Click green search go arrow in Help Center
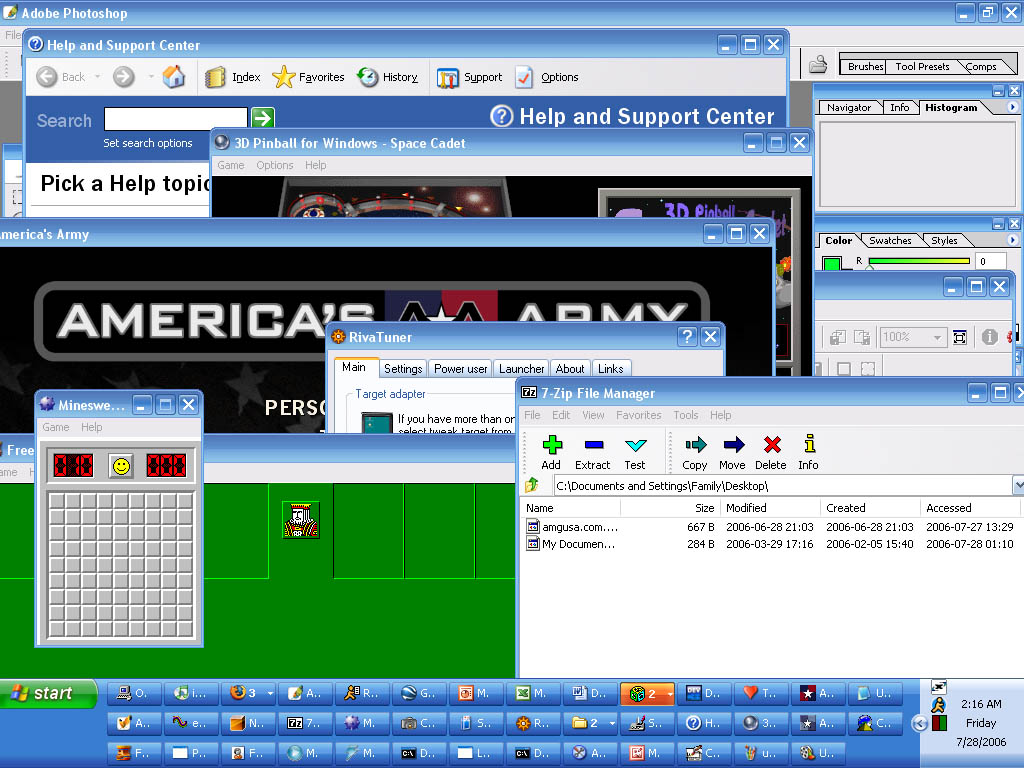The height and width of the screenshot is (768, 1024). click(263, 118)
